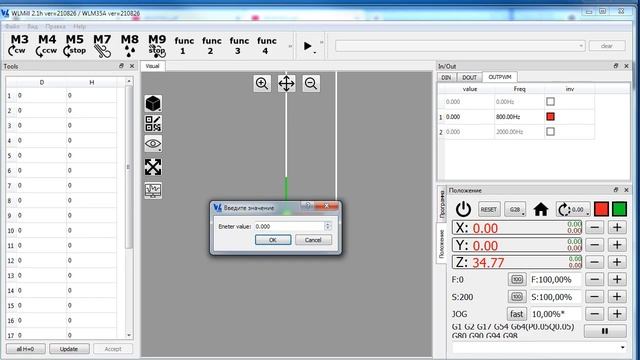The image size is (640, 360).
Task: Click the green indicator square
Action: (x=619, y=209)
